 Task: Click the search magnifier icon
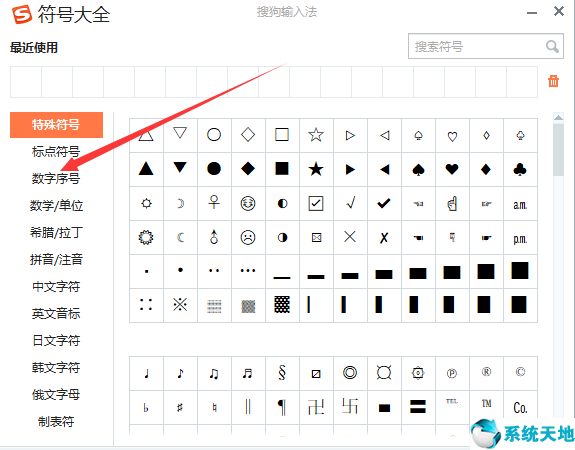tap(552, 47)
